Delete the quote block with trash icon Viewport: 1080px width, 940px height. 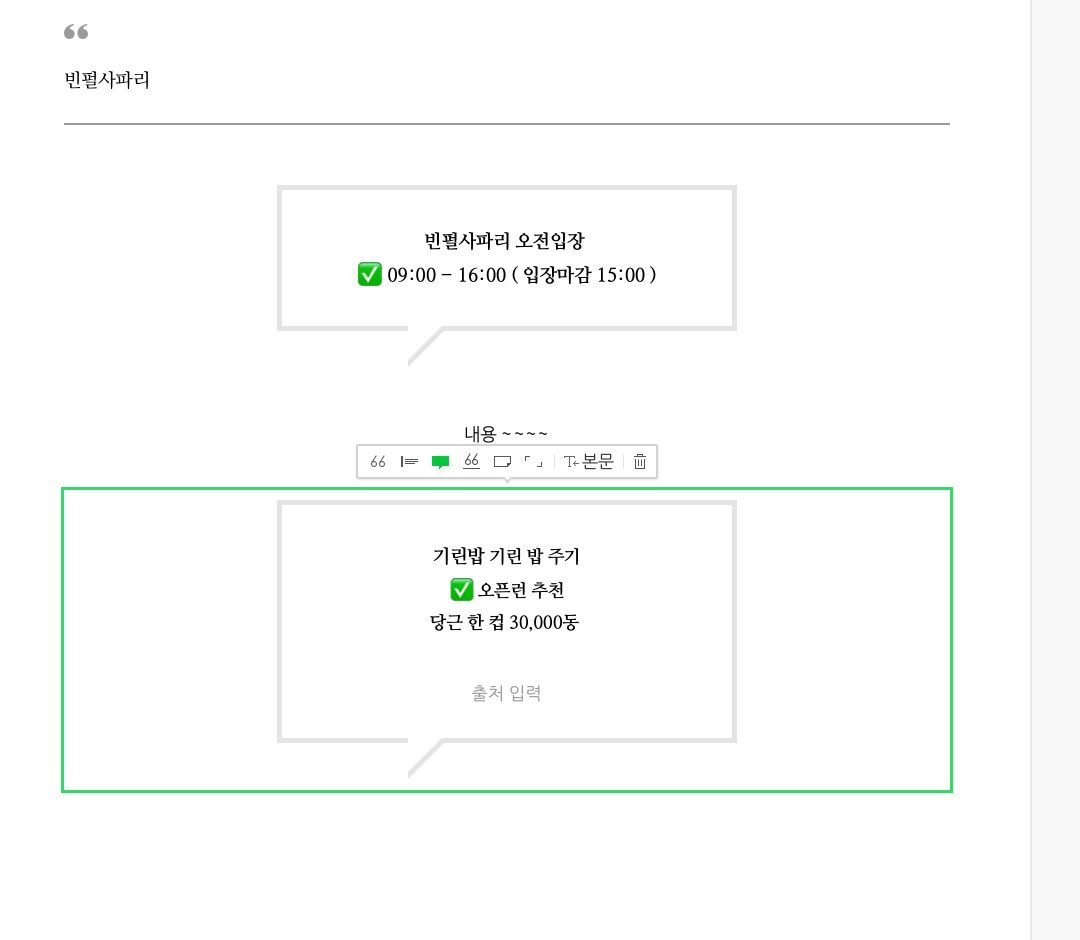640,461
